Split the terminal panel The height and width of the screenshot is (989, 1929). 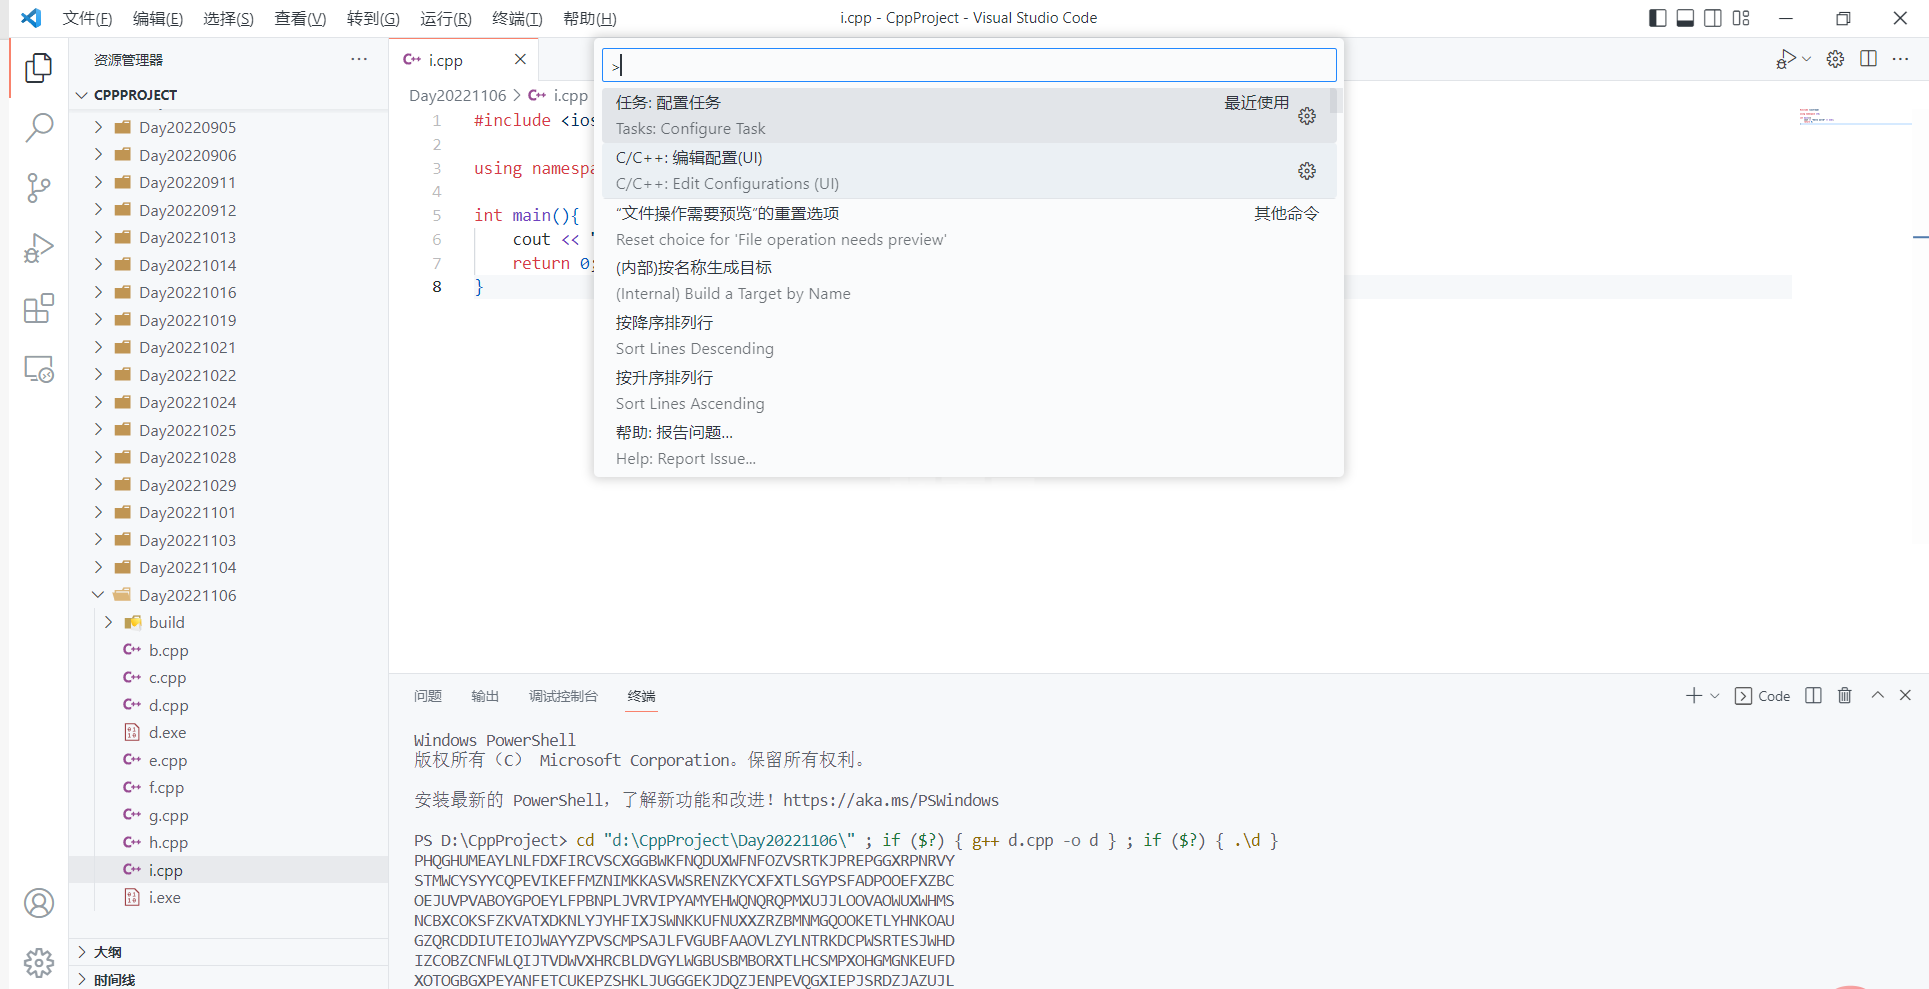coord(1813,696)
